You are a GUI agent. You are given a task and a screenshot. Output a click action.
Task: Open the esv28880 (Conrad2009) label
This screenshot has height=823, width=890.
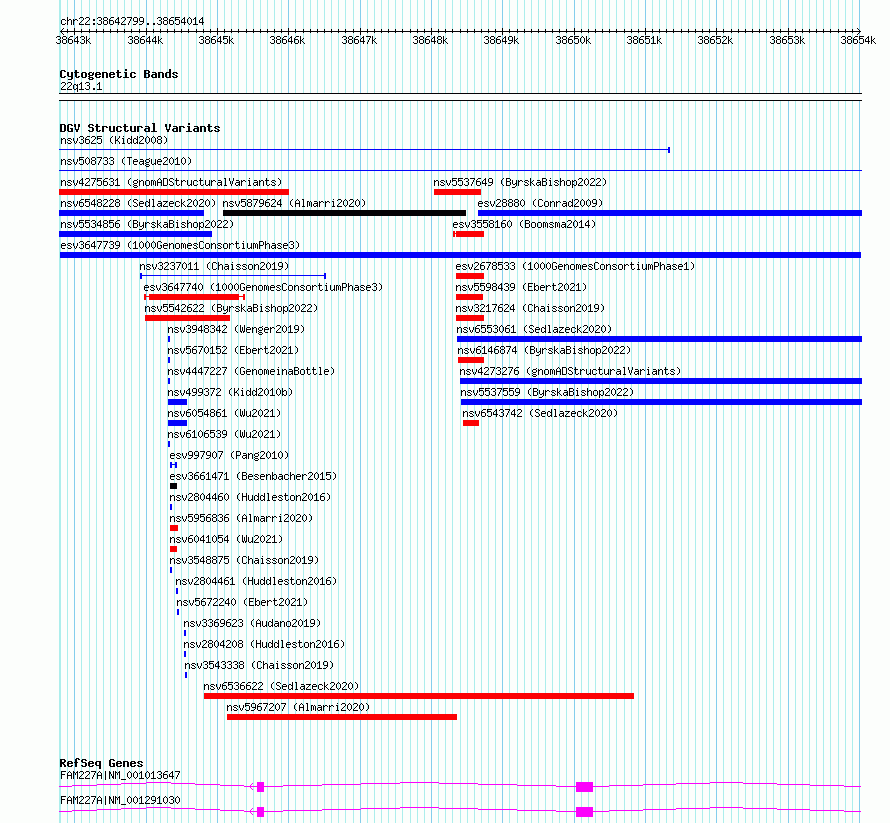(x=540, y=203)
